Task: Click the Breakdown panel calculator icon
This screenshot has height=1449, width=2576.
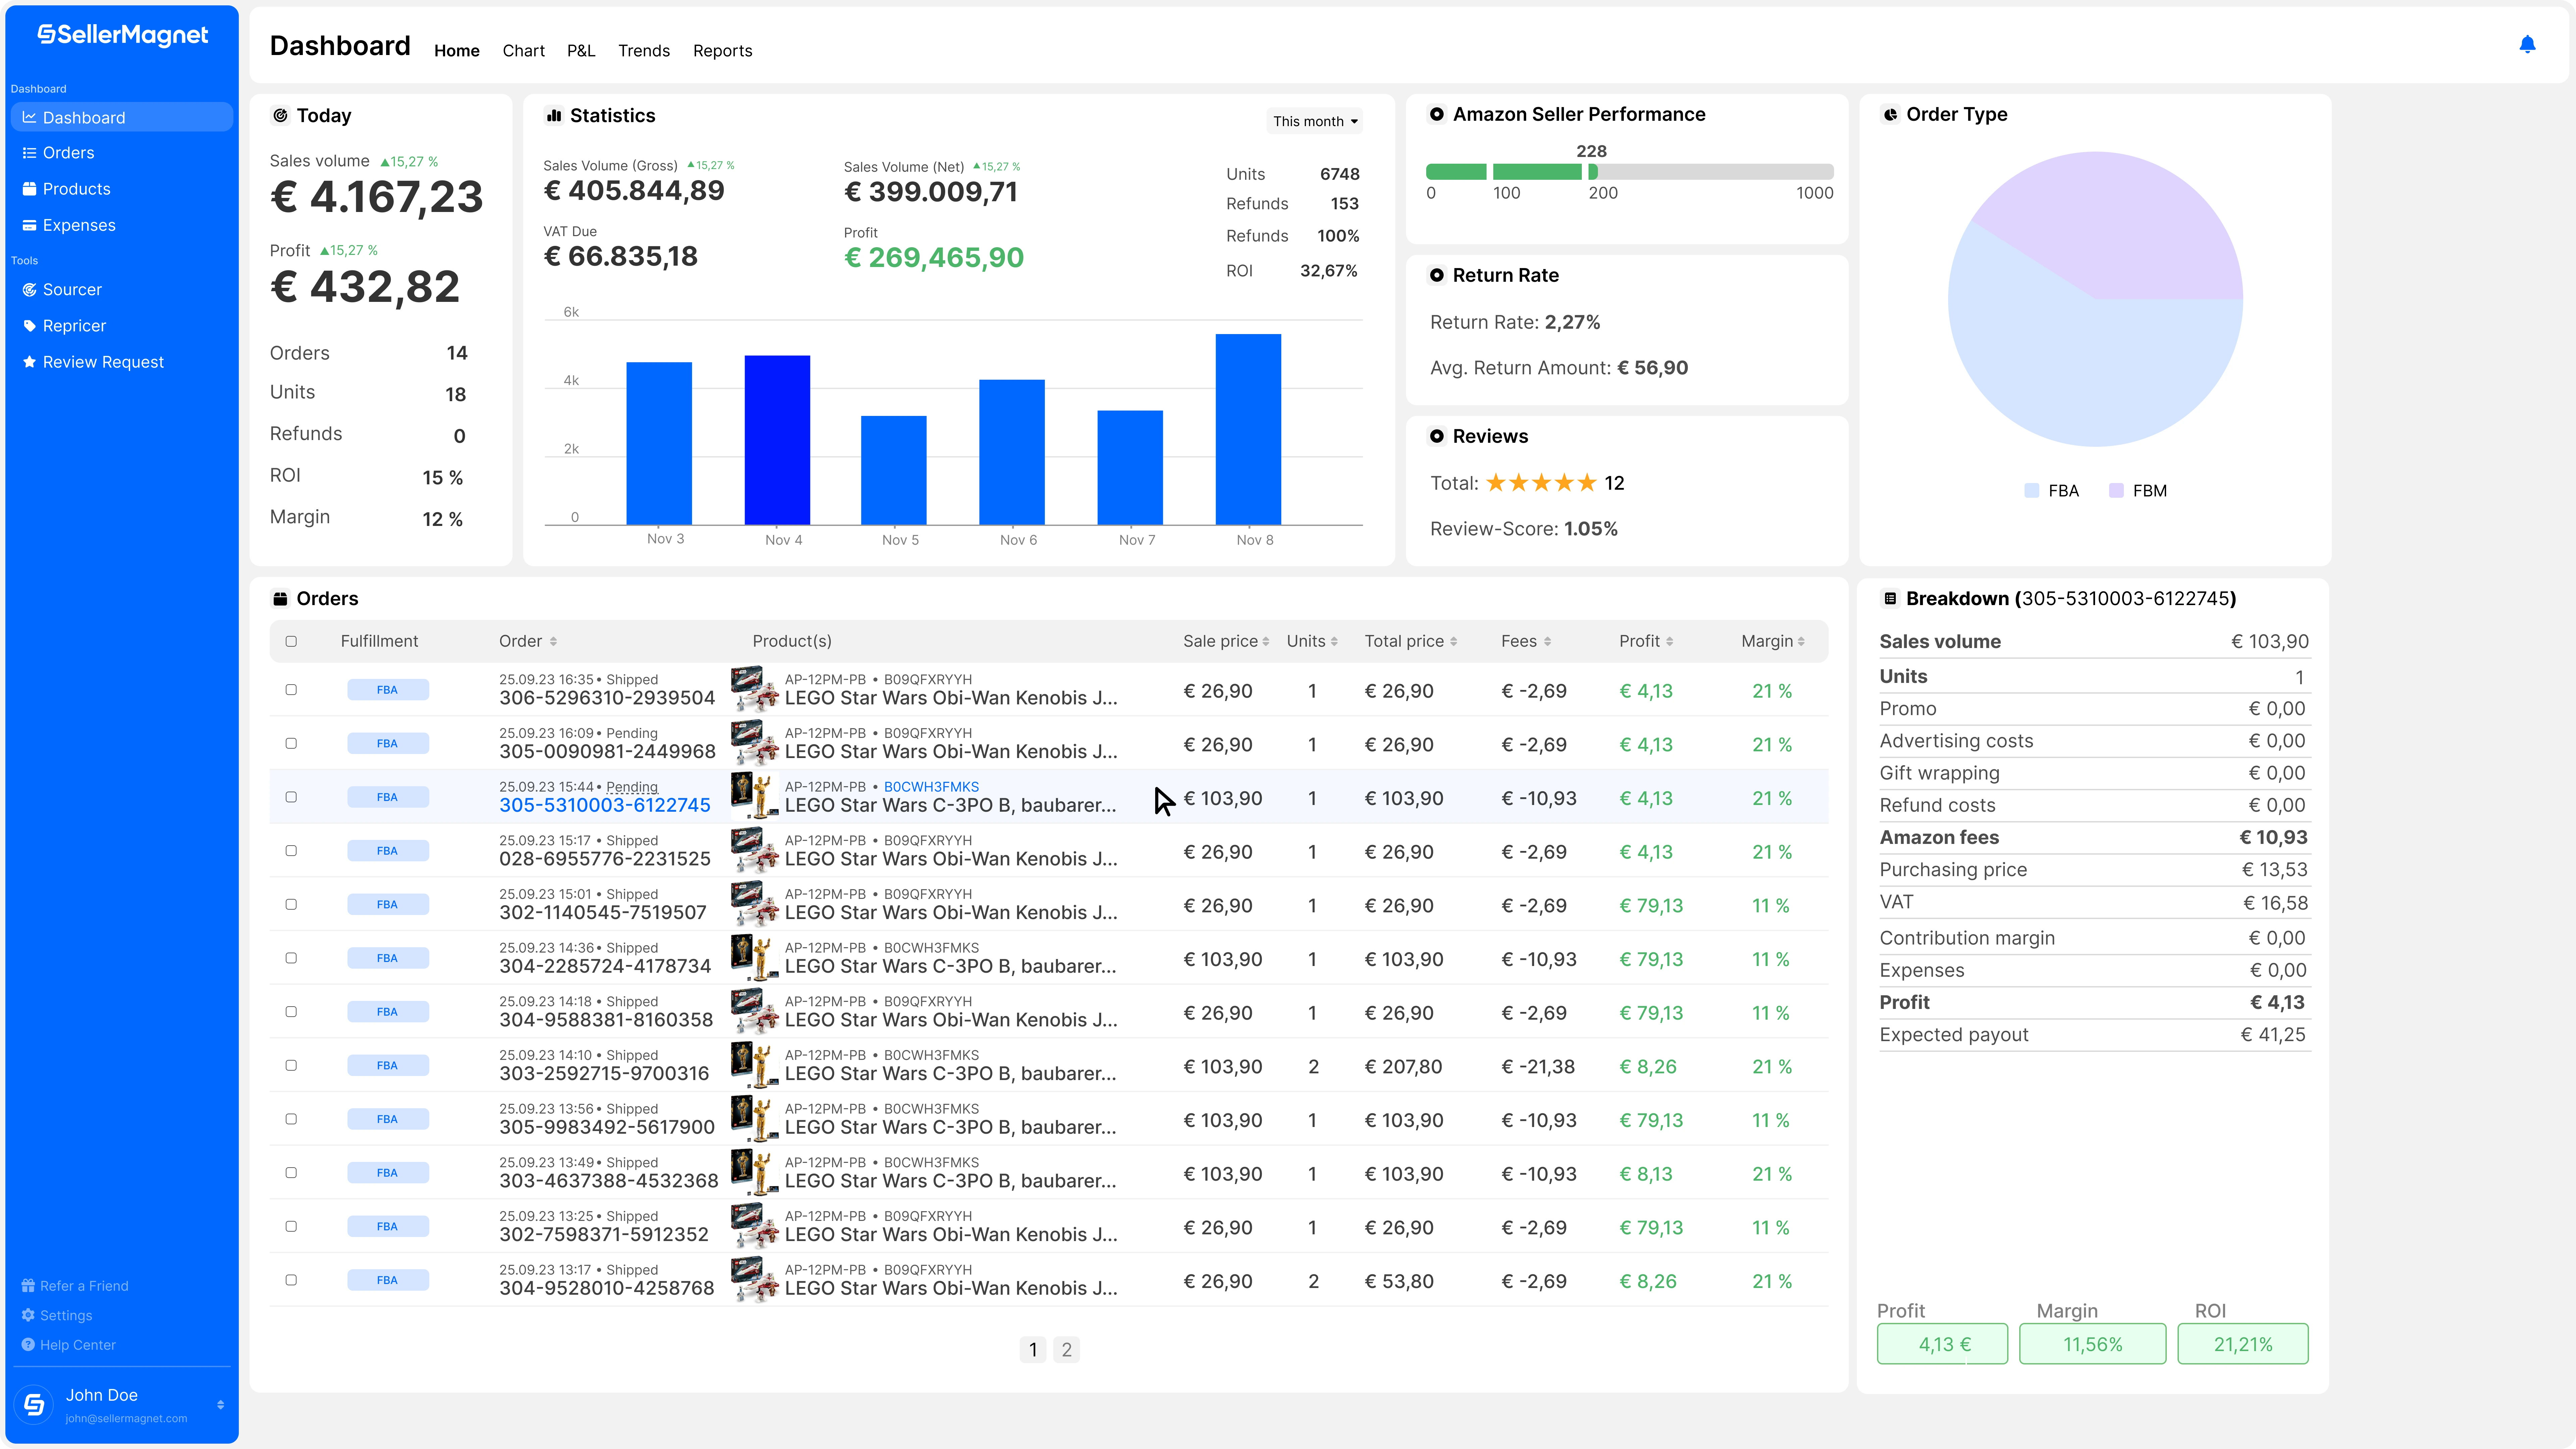Action: pyautogui.click(x=1890, y=599)
